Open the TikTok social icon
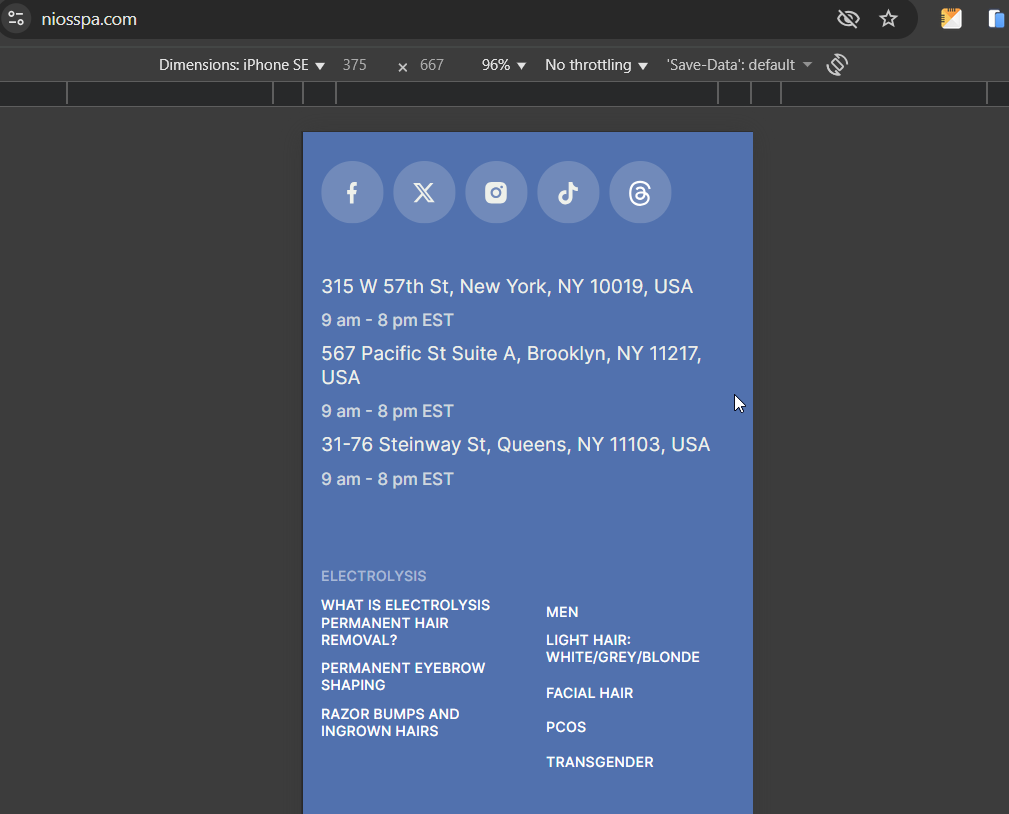The width and height of the screenshot is (1009, 814). (568, 192)
